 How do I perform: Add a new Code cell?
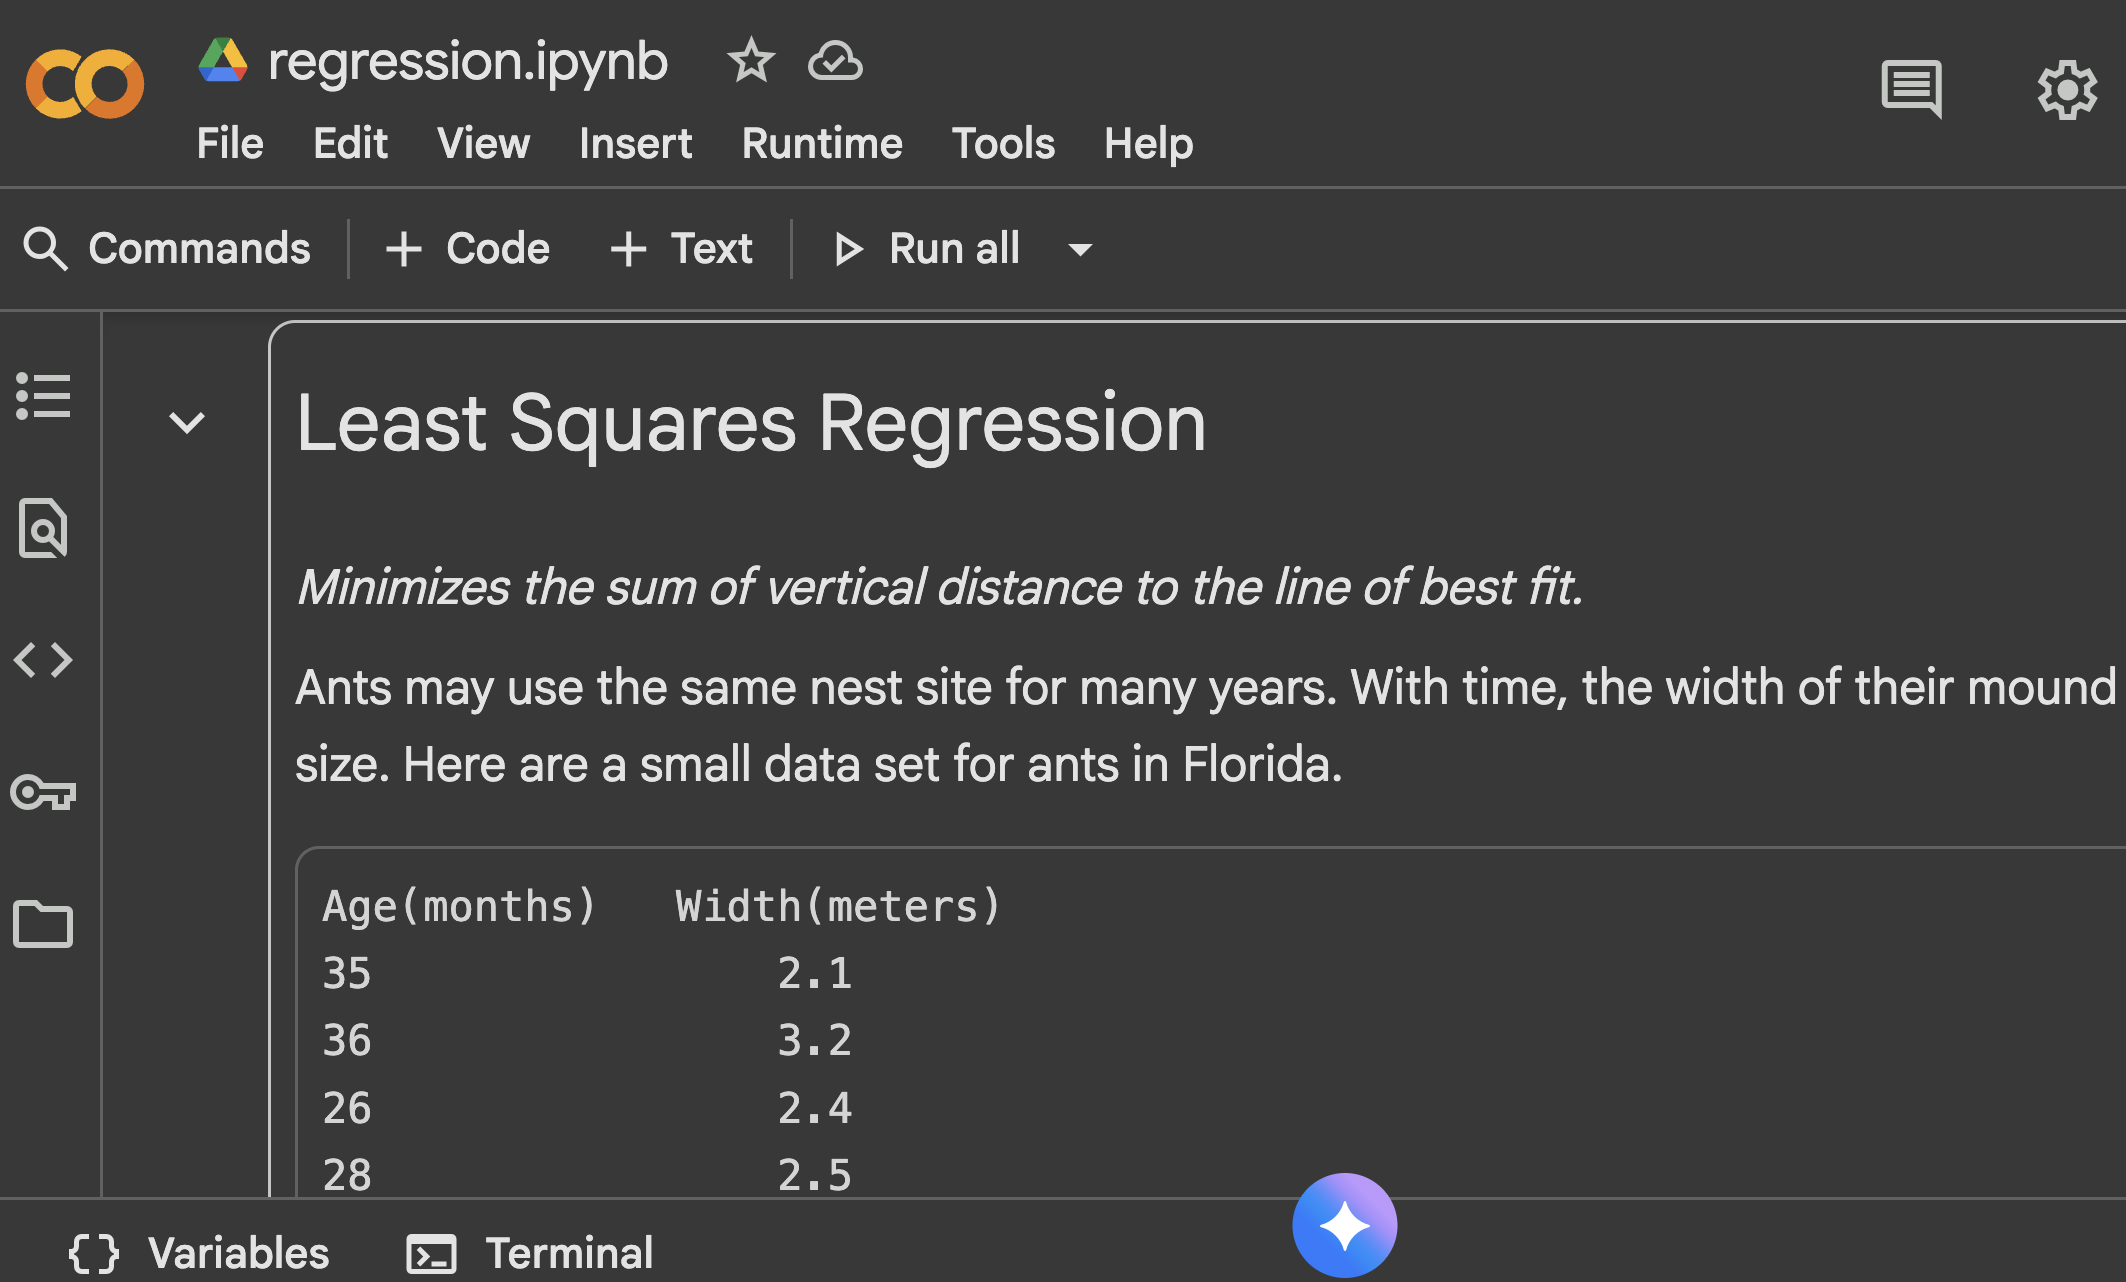pos(467,249)
